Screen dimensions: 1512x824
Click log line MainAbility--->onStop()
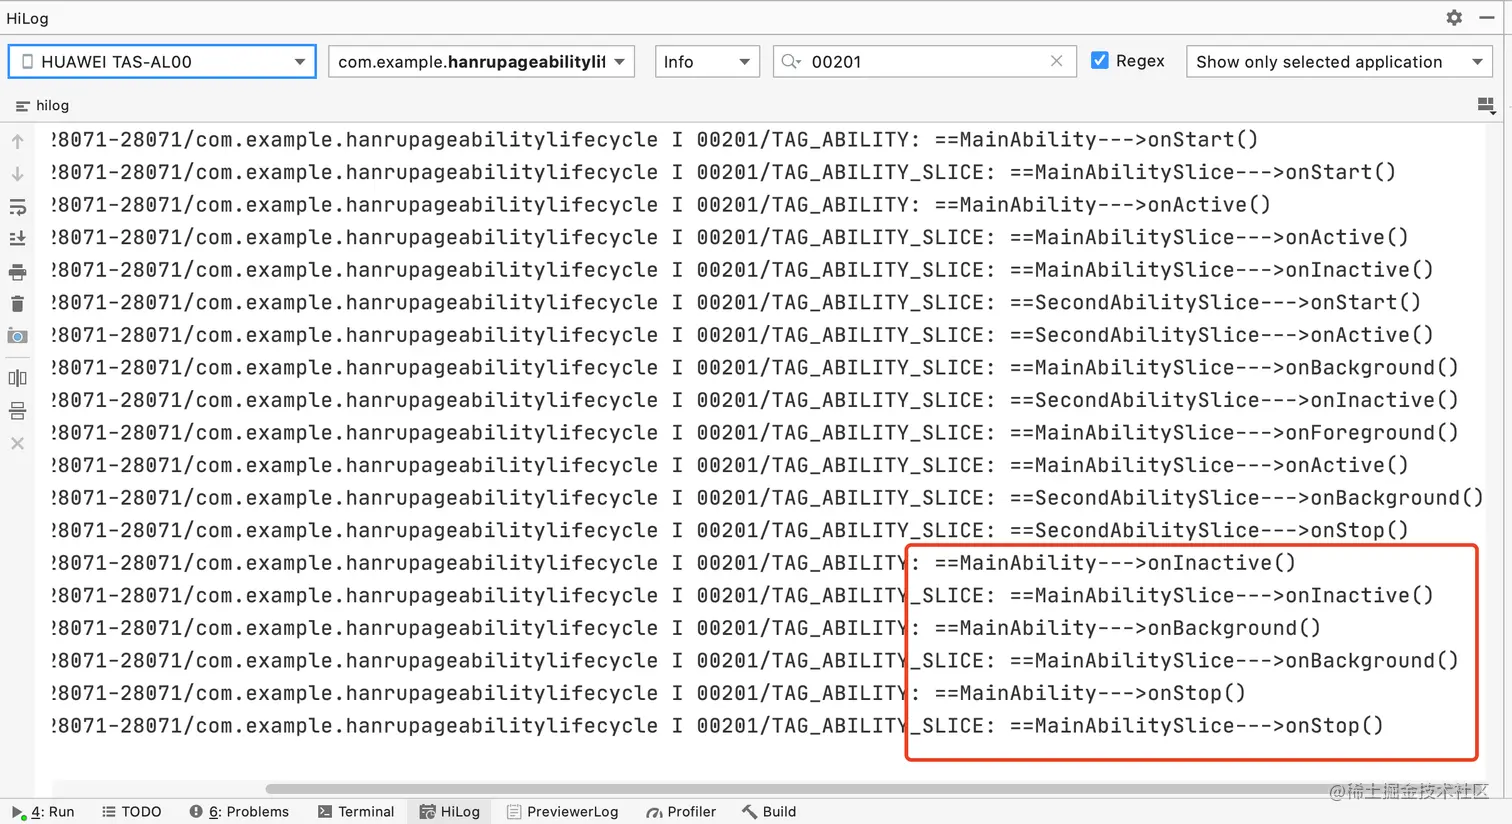click(649, 693)
